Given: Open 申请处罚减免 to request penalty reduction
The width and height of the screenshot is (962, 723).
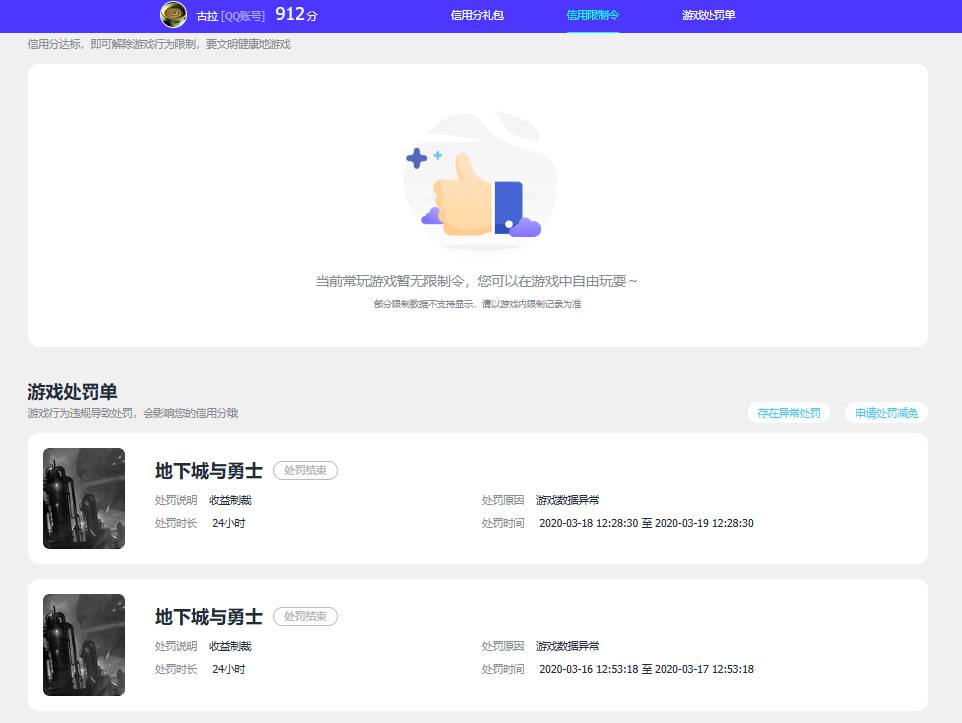Looking at the screenshot, I should (886, 412).
